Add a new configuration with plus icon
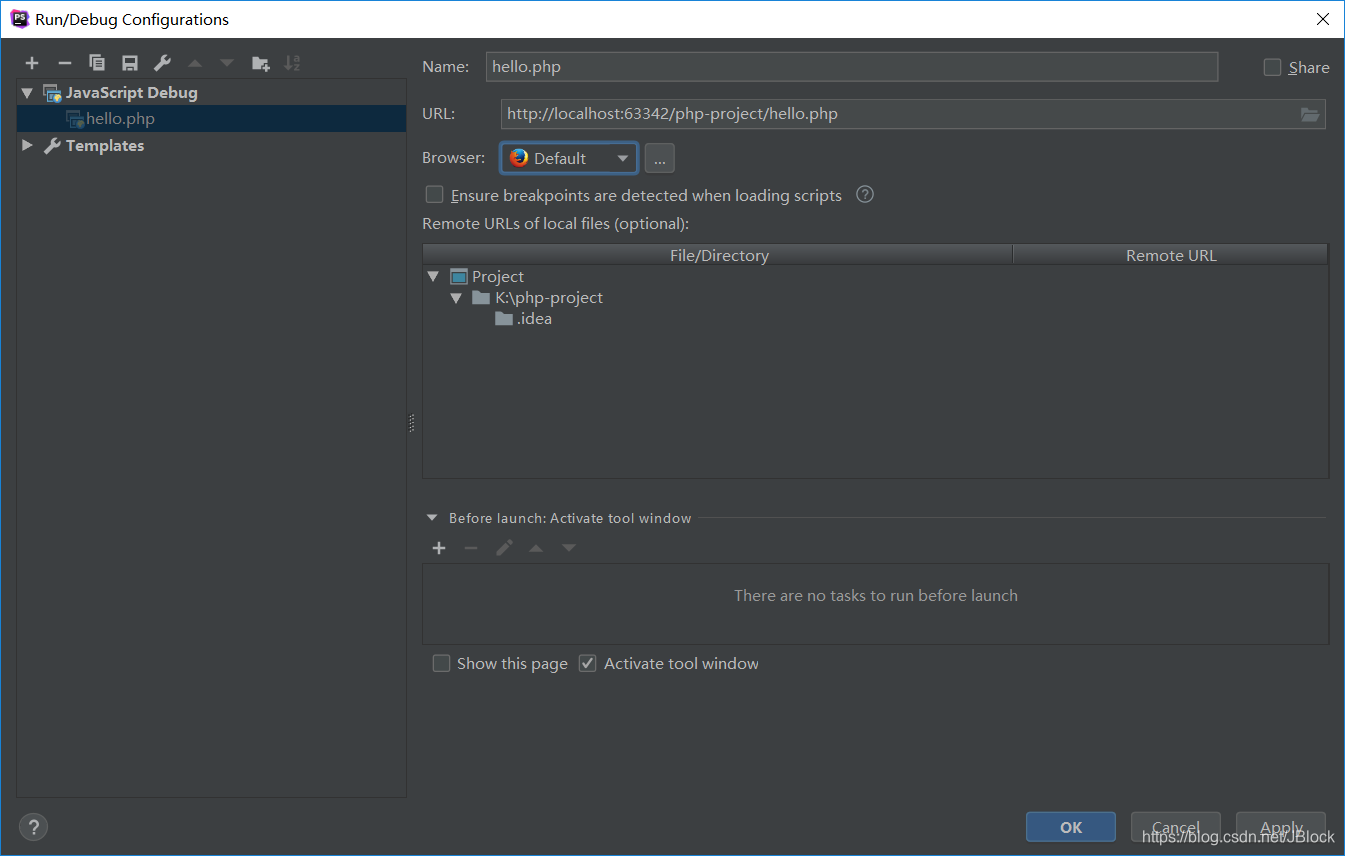 click(x=32, y=63)
